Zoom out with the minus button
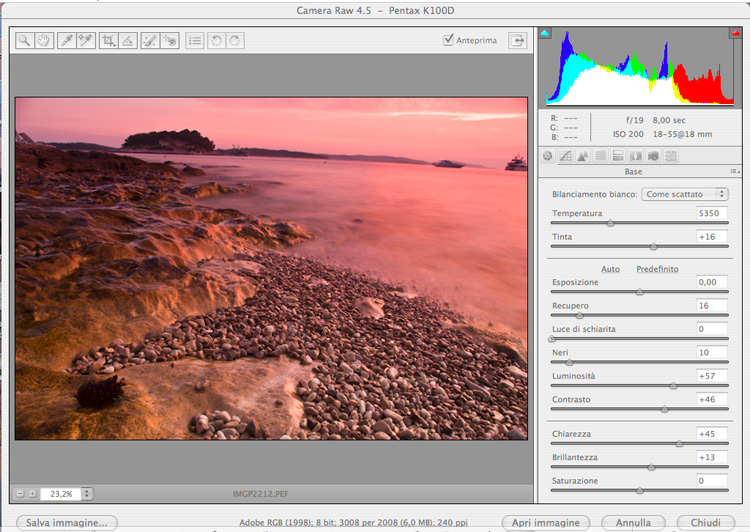This screenshot has width=750, height=532. (20, 493)
